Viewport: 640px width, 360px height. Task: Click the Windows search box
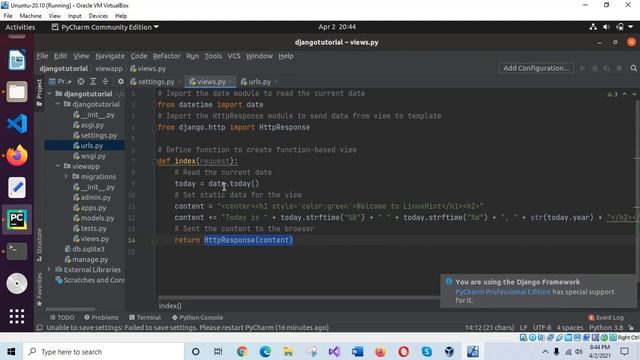[x=104, y=351]
